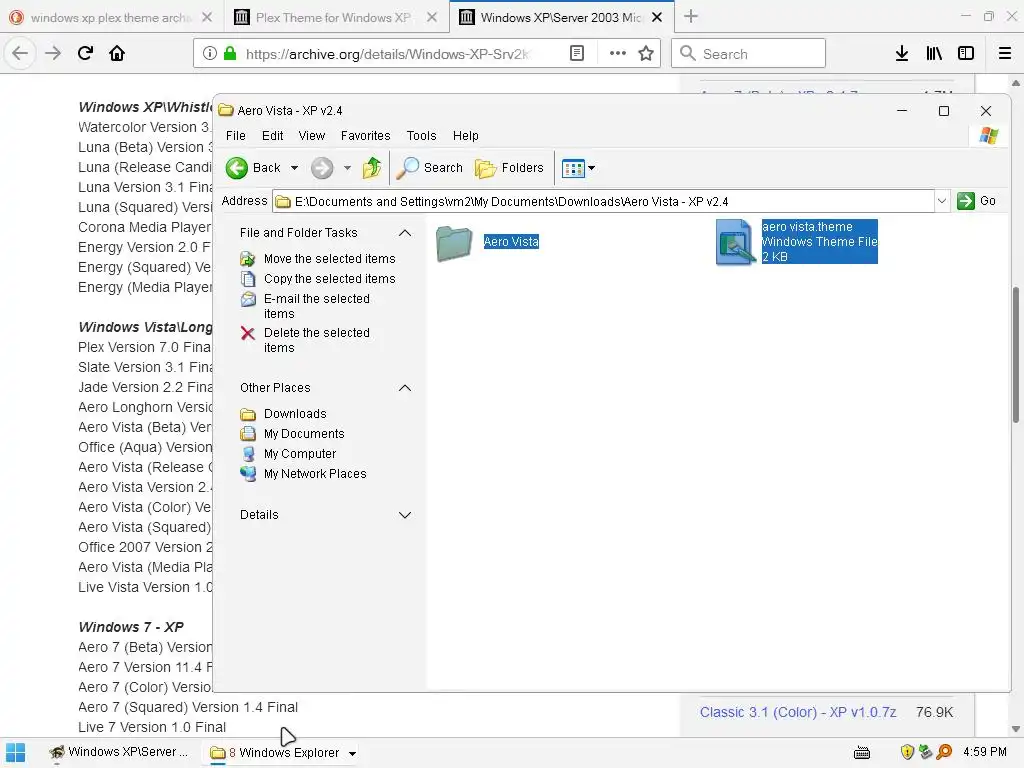Switch to Windows XP\Server taskbar button

tap(120, 752)
